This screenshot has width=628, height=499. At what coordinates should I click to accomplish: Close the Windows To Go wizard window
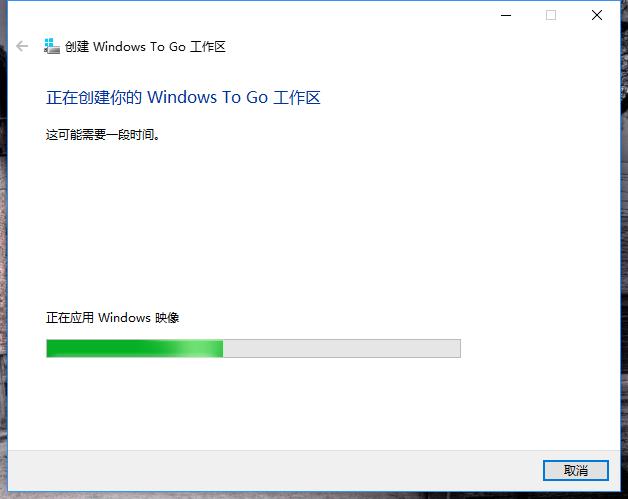(x=597, y=15)
